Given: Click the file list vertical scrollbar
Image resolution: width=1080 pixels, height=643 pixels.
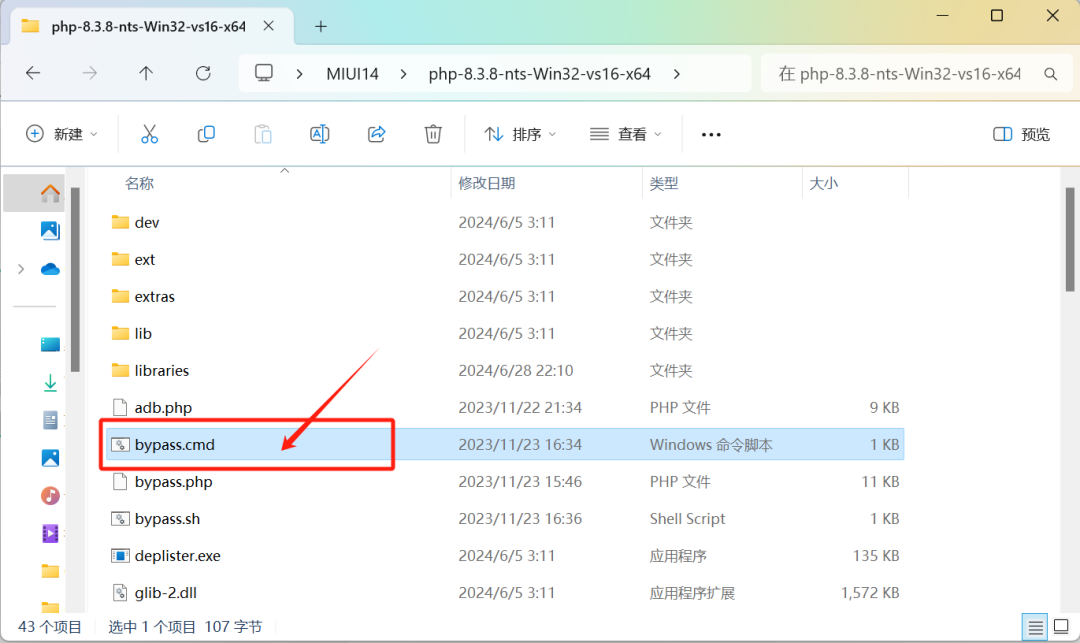Looking at the screenshot, I should pos(1070,239).
